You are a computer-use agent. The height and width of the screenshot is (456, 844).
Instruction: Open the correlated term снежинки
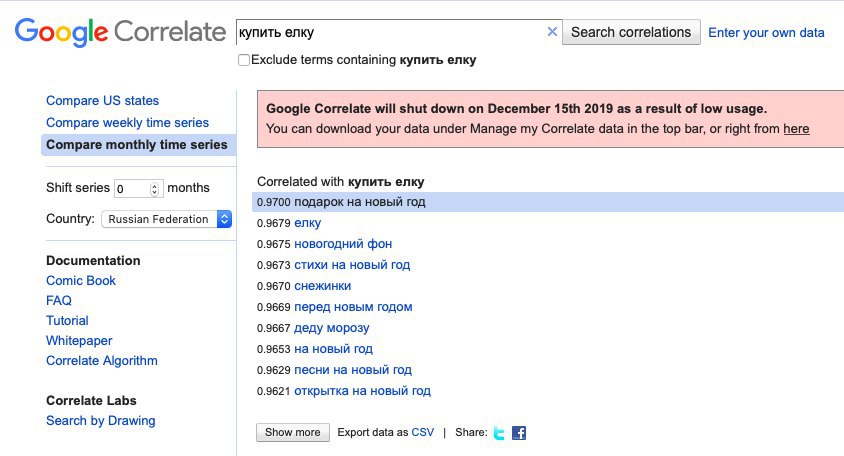(x=322, y=286)
